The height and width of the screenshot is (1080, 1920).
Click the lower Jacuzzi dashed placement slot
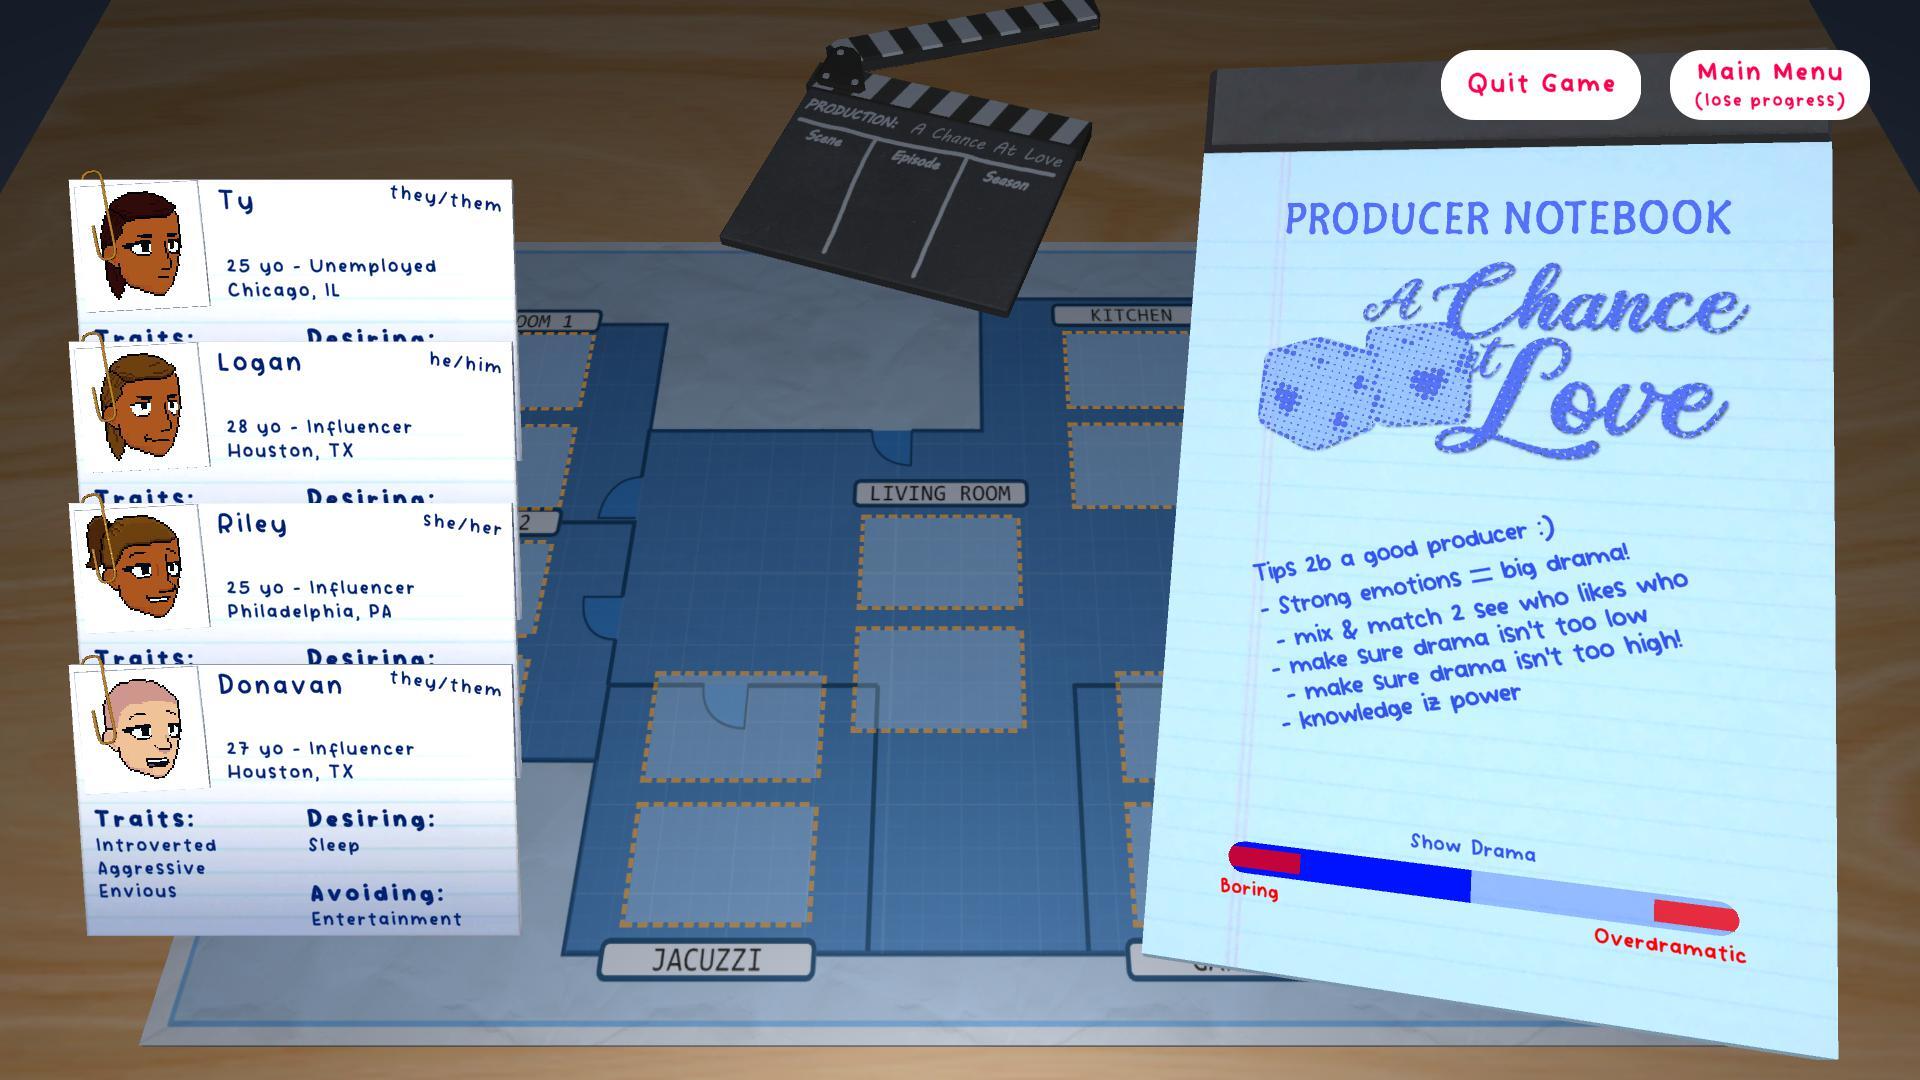[718, 865]
